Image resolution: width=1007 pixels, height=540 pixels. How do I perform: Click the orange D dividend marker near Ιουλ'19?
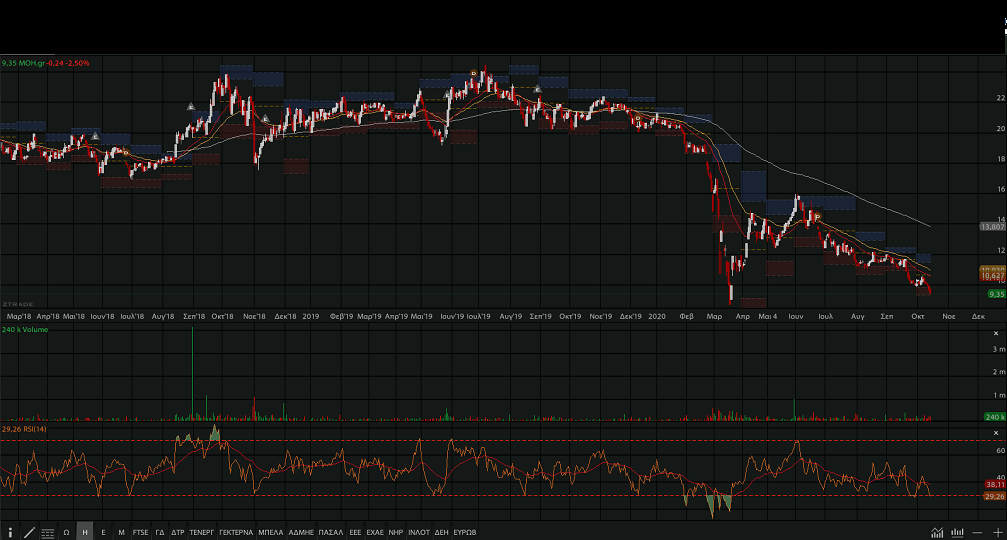pos(474,74)
